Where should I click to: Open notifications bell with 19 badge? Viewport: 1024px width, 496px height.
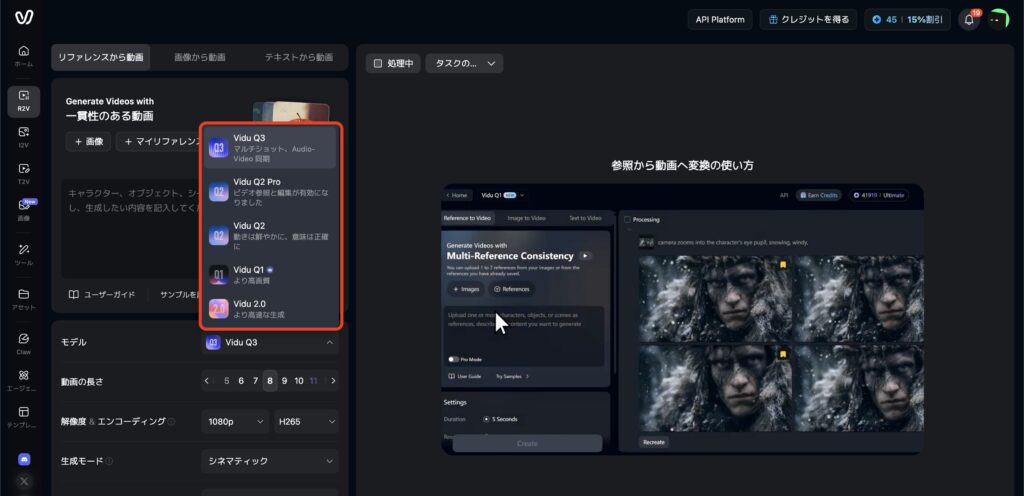(969, 20)
